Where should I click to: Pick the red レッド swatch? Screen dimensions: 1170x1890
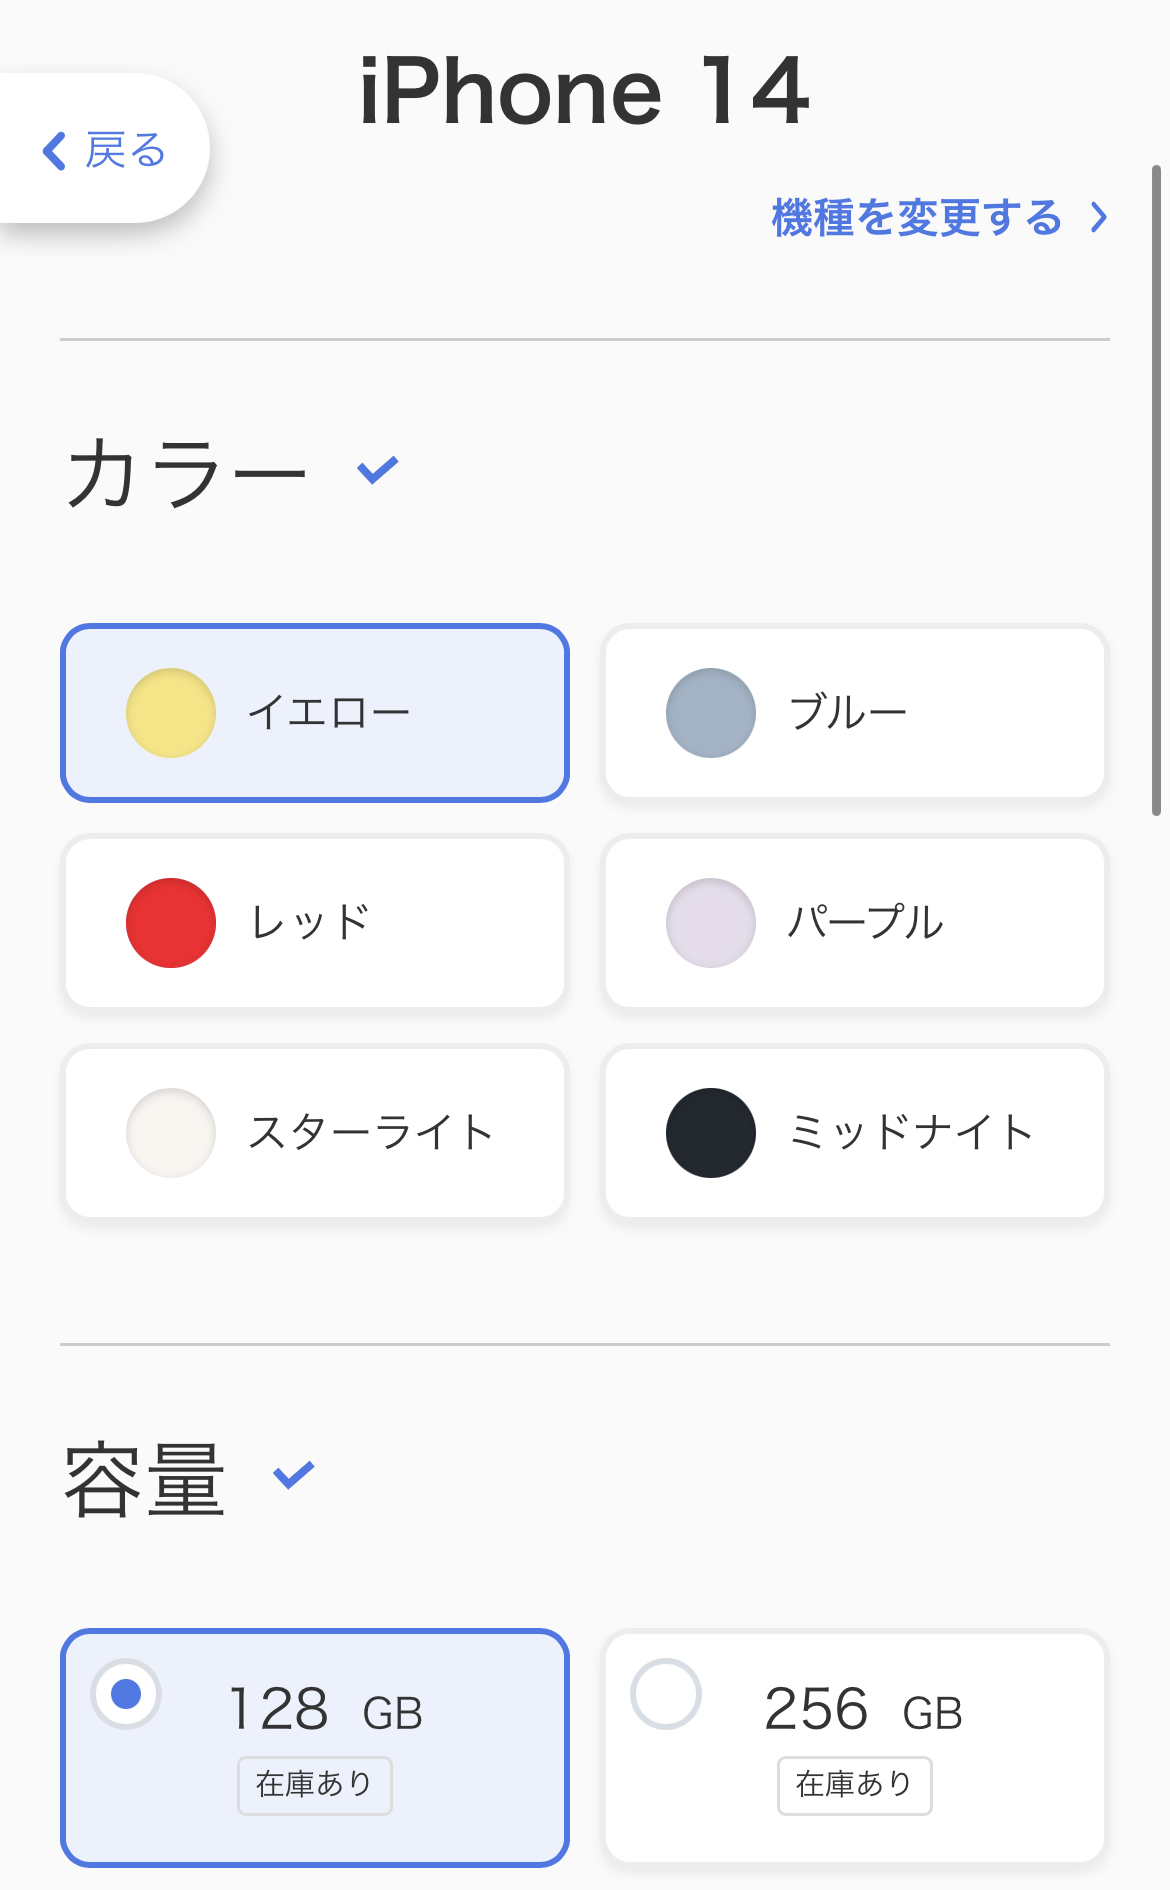(171, 923)
